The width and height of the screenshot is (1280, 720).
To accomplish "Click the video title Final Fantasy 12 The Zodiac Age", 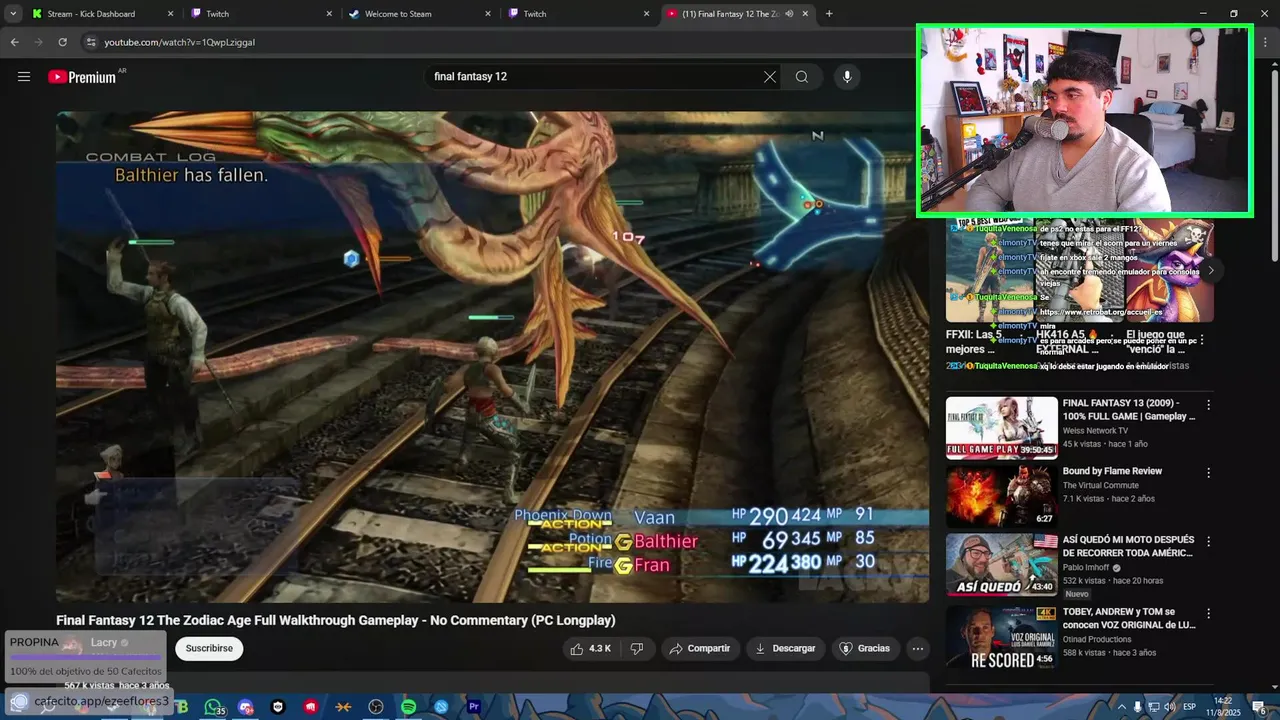I will click(335, 621).
